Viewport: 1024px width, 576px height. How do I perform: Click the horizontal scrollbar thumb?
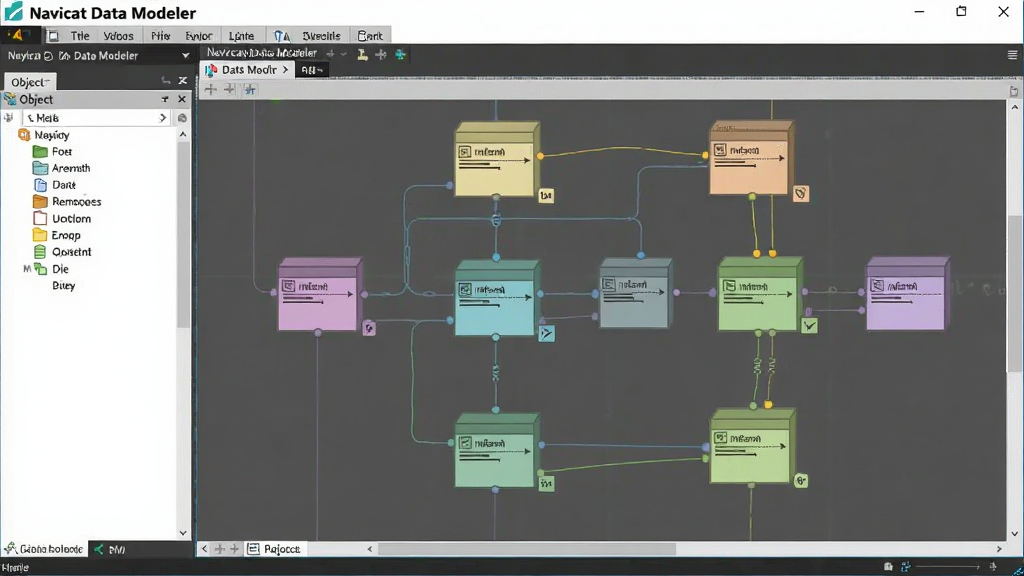click(527, 549)
